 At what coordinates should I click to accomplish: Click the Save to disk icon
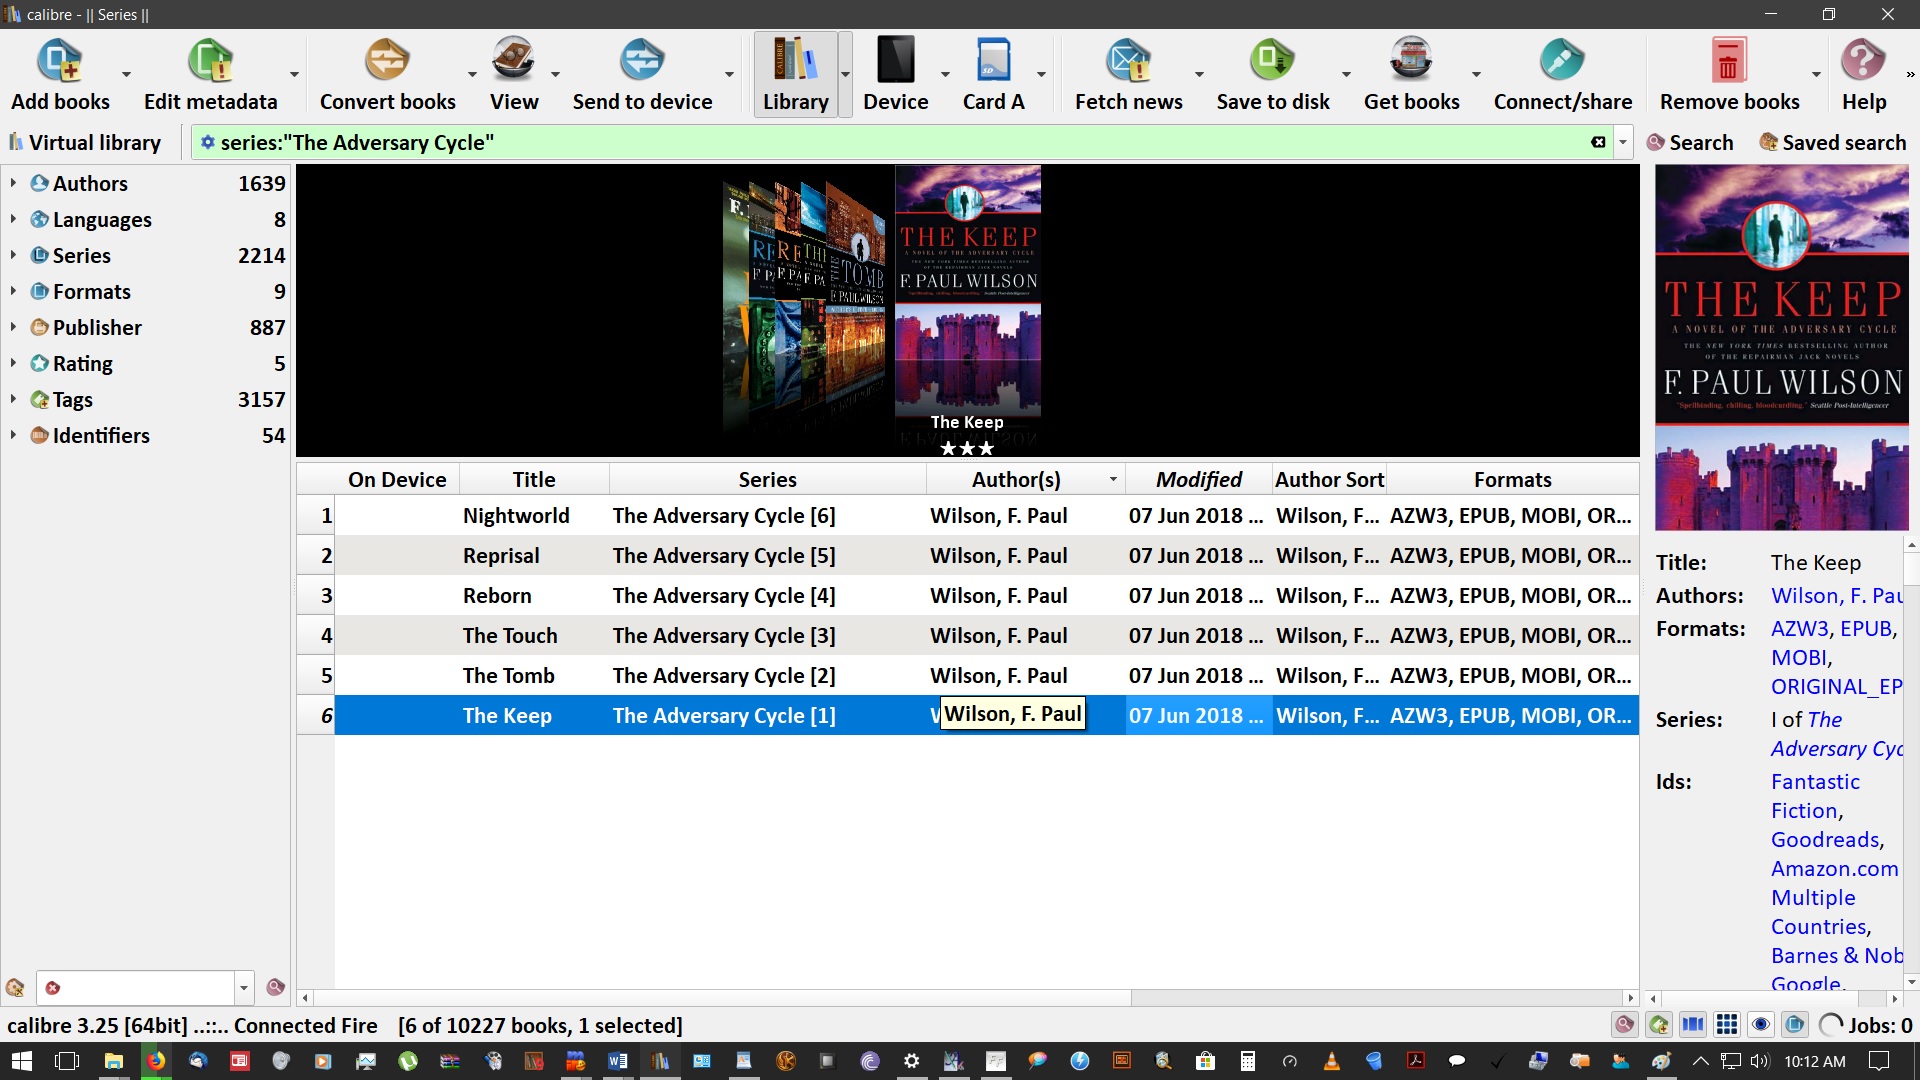(1272, 62)
